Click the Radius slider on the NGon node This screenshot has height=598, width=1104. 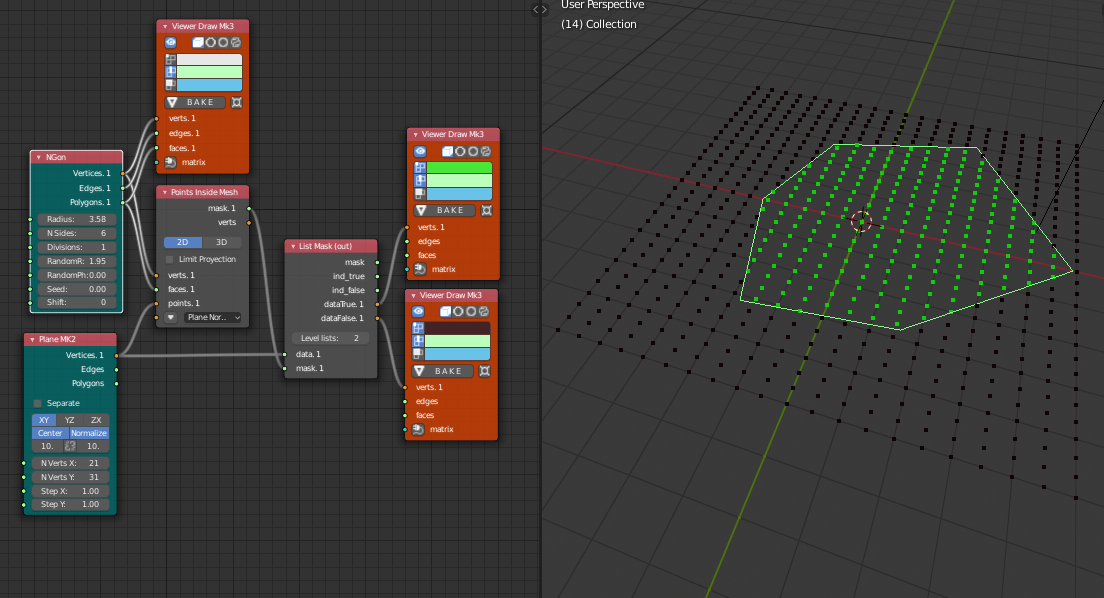75,219
